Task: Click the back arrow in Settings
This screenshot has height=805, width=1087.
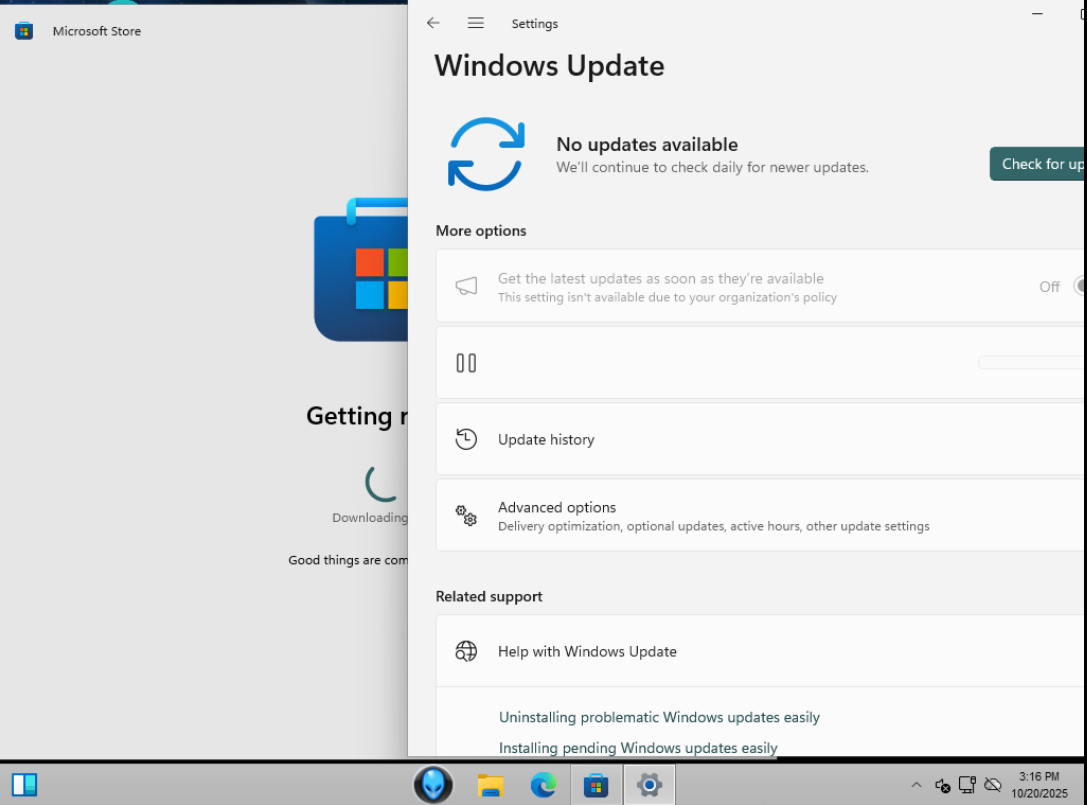Action: click(x=433, y=23)
